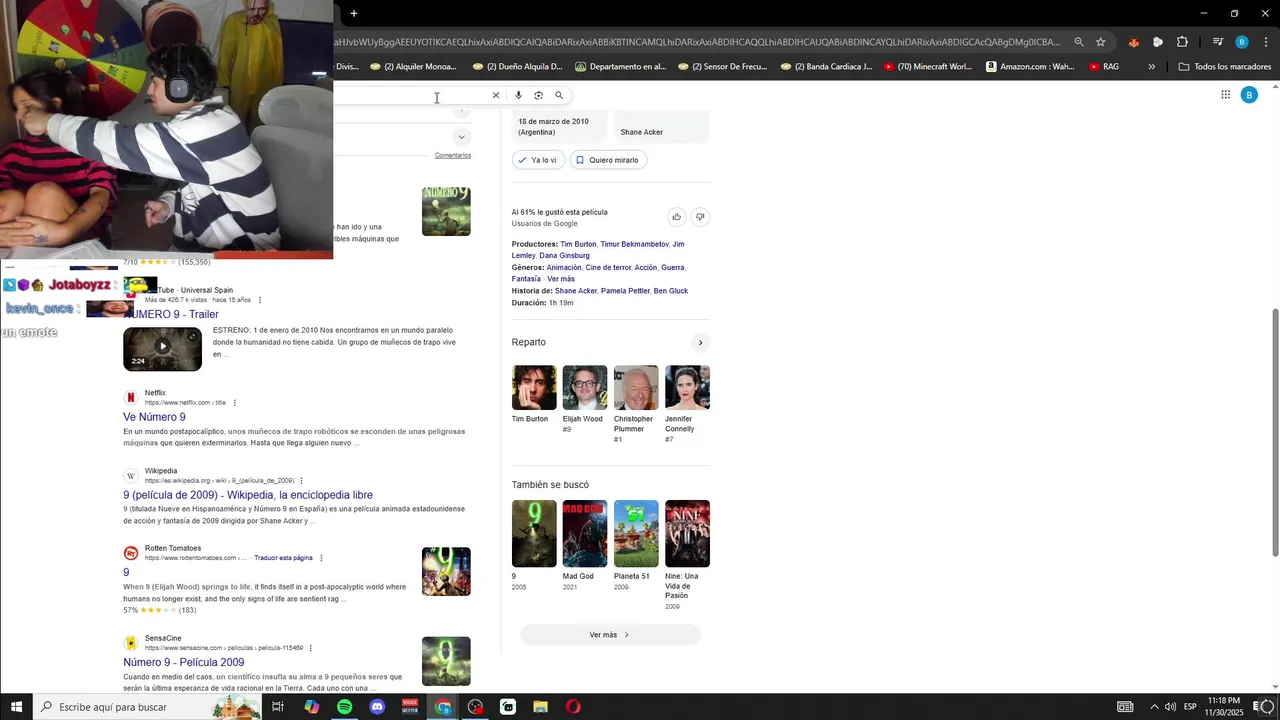
Task: Show hidden system tray icons
Action: click(1154, 707)
